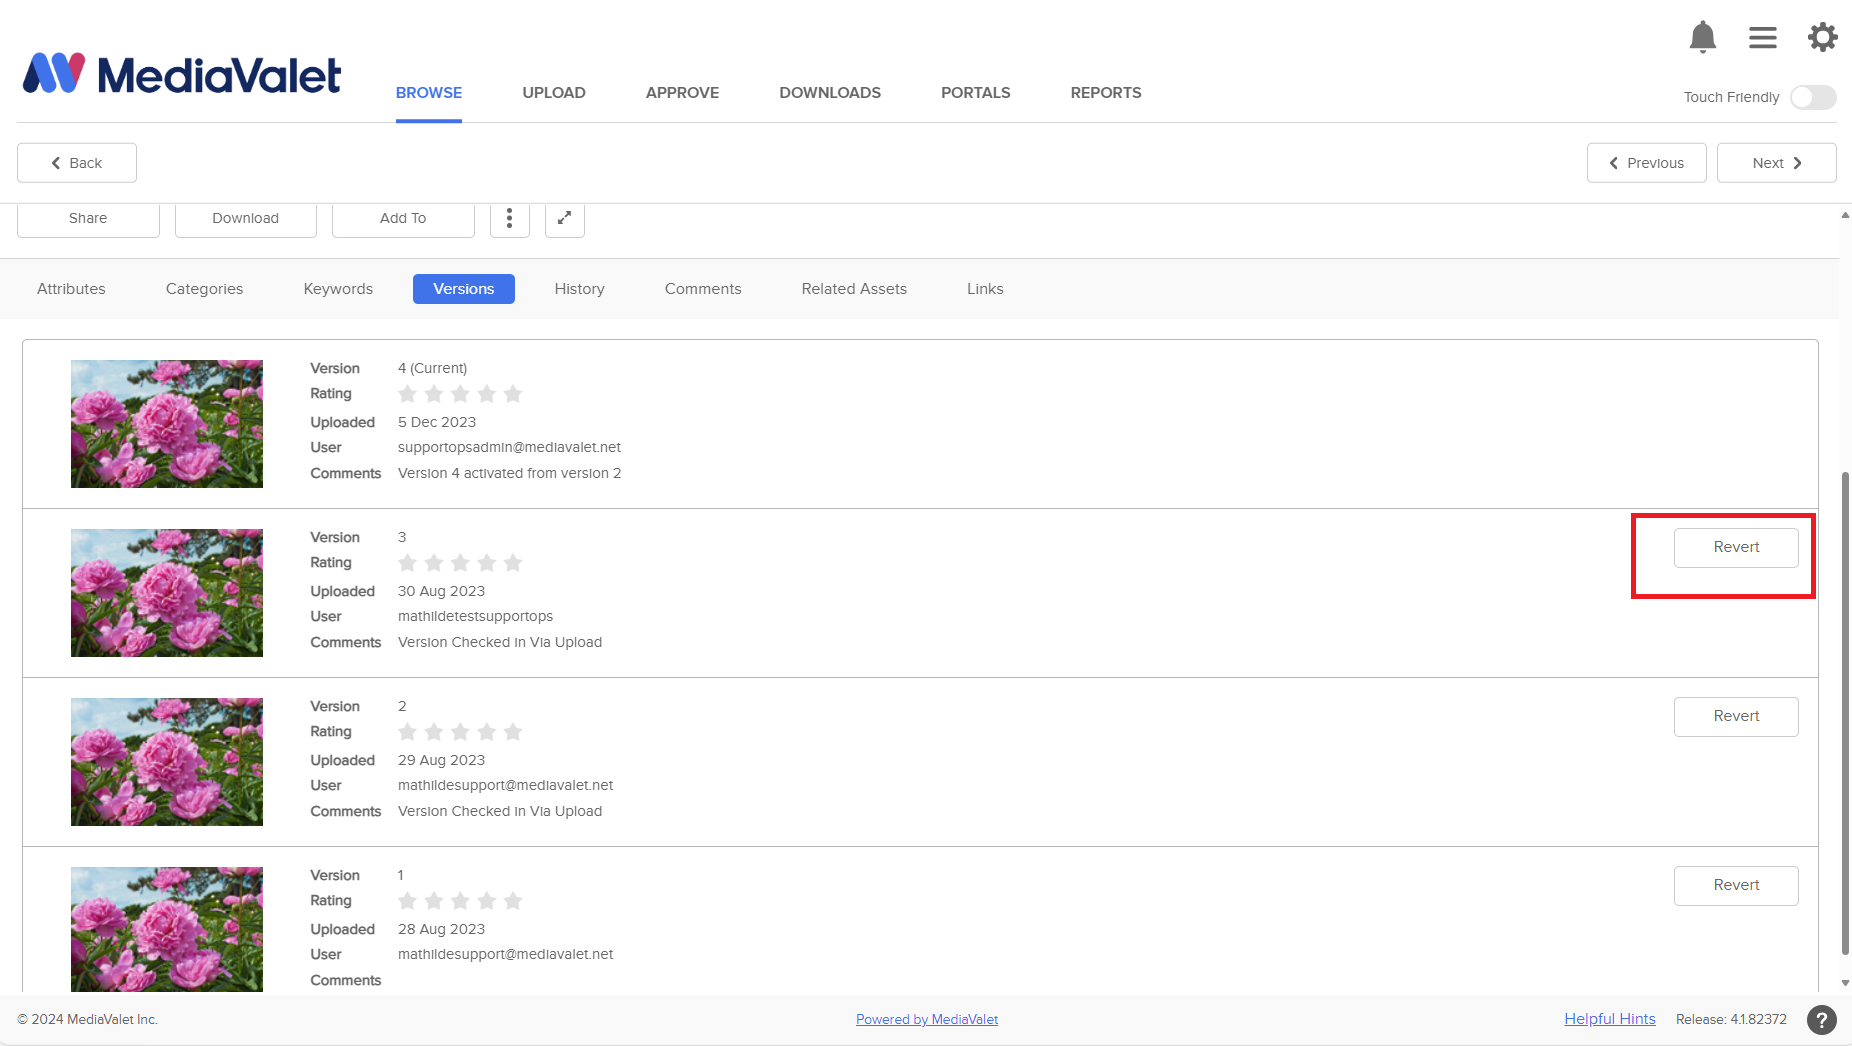
Task: Rate version 4 with three stars
Action: click(460, 394)
